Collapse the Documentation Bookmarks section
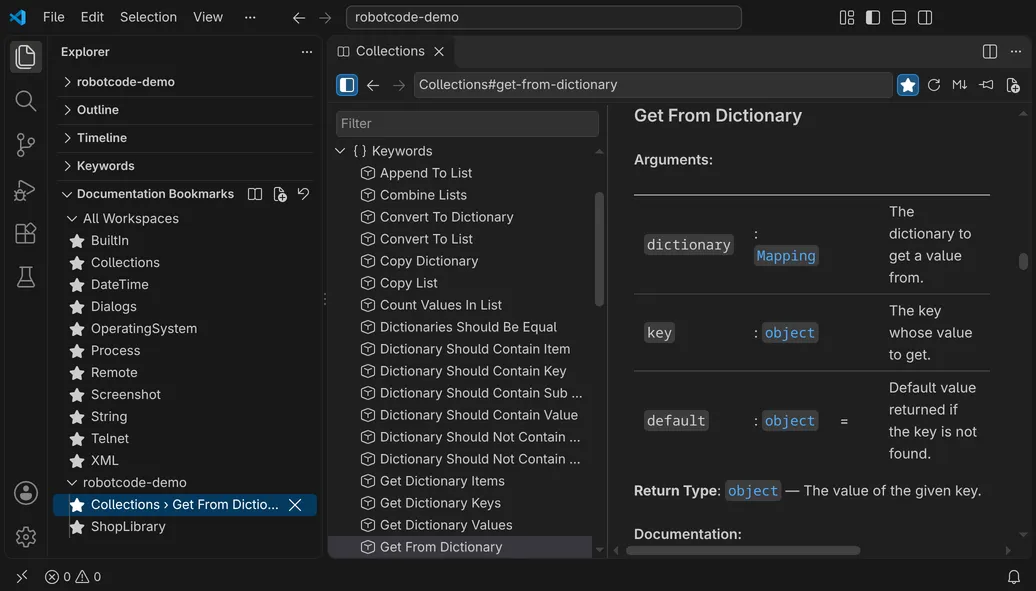Image resolution: width=1036 pixels, height=591 pixels. 67,194
